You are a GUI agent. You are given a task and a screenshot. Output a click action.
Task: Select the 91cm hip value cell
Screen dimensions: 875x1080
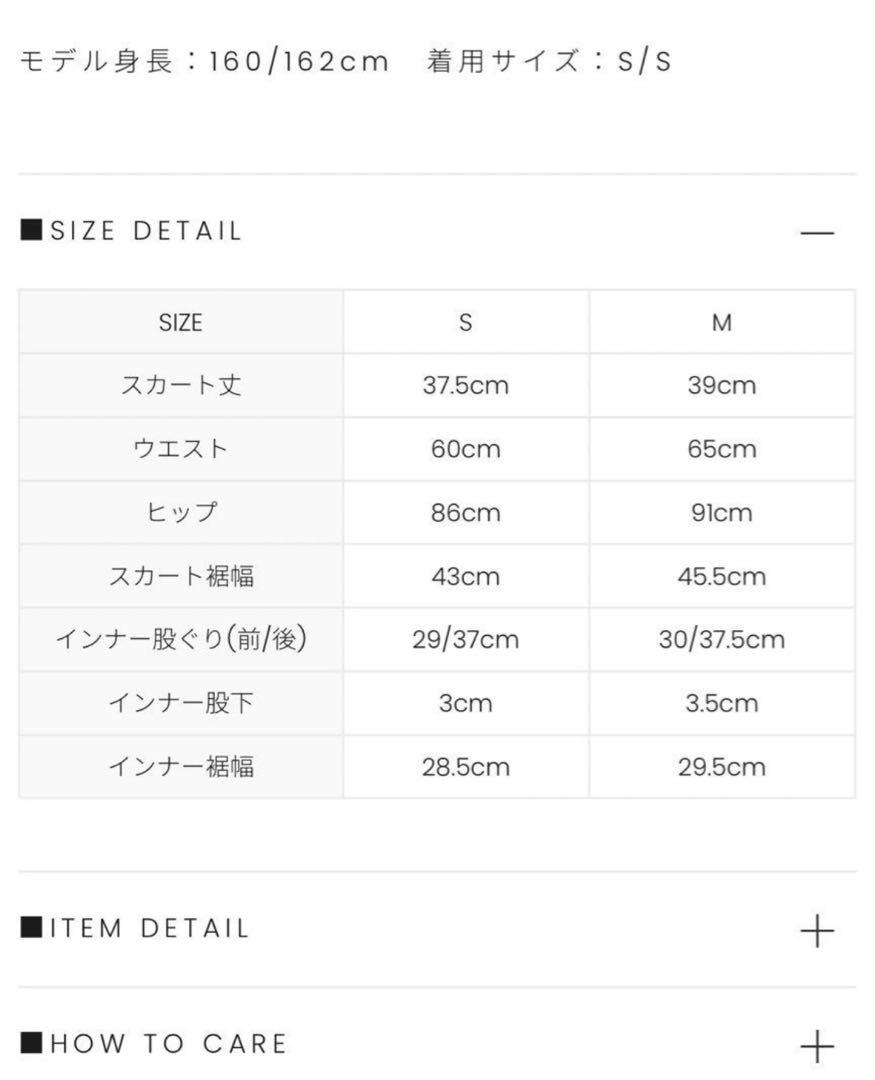722,512
